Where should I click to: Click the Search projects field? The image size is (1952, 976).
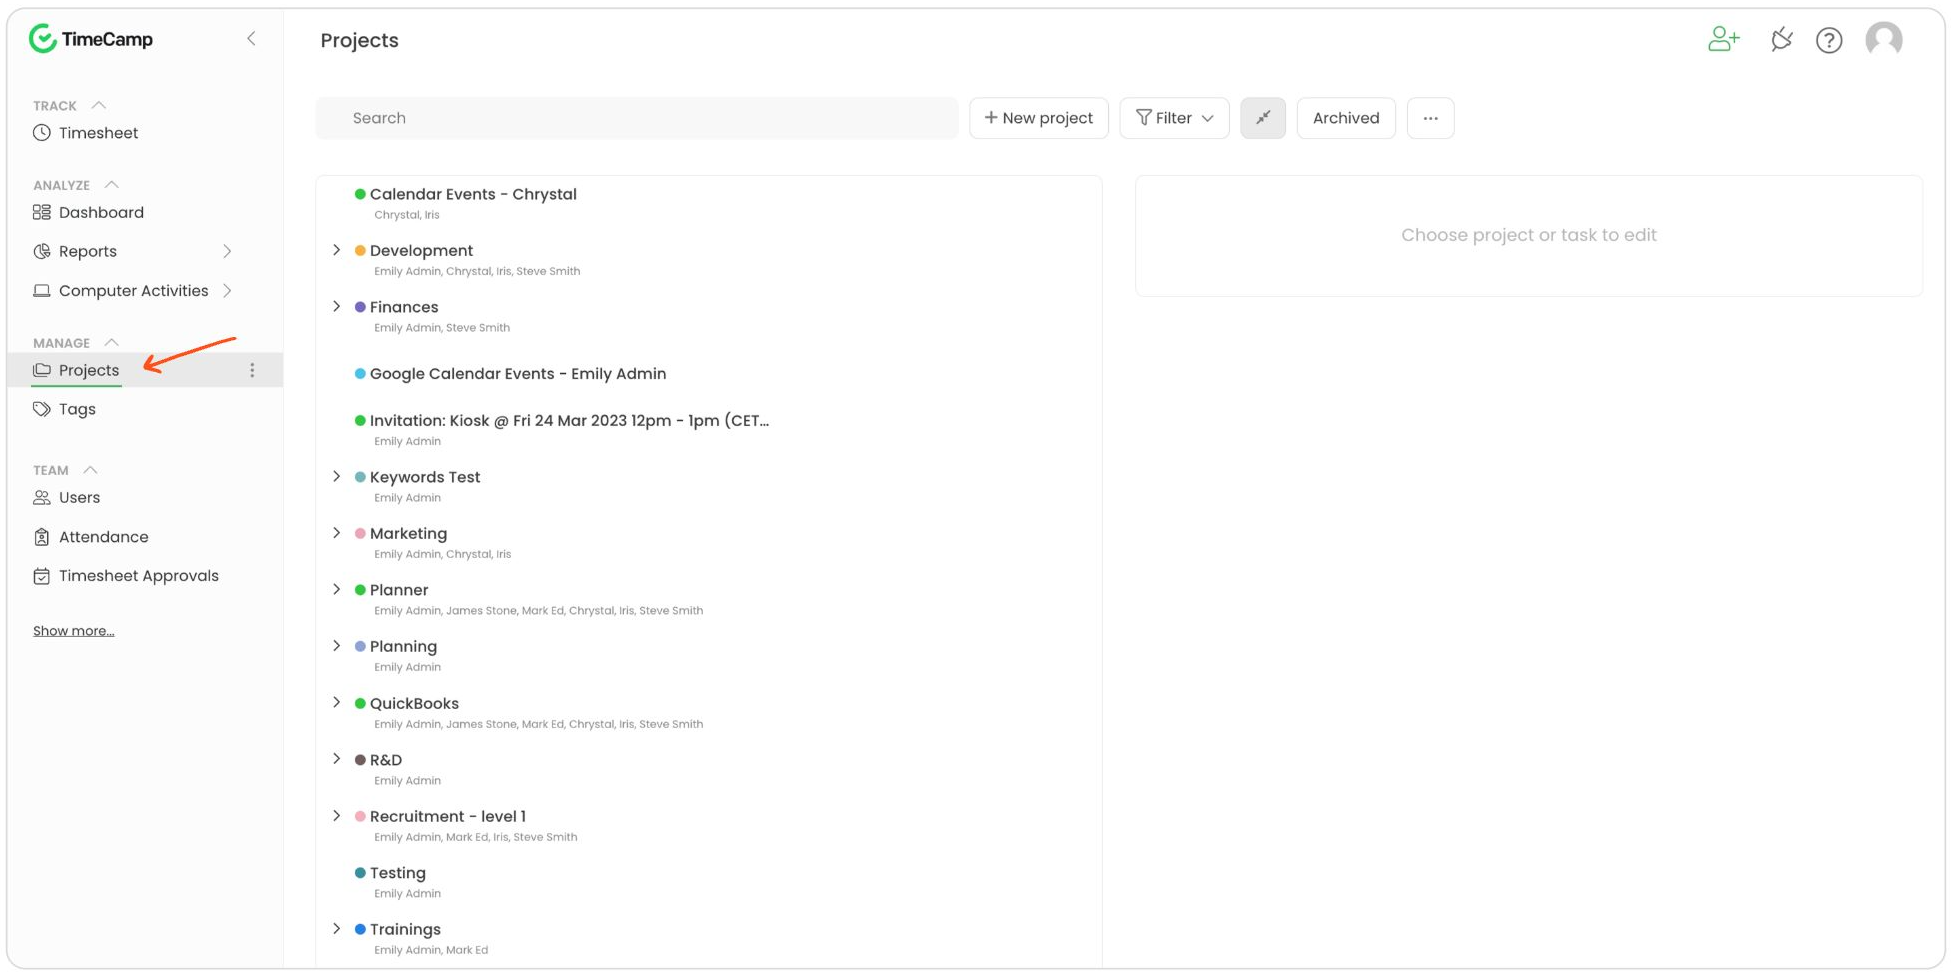click(637, 118)
